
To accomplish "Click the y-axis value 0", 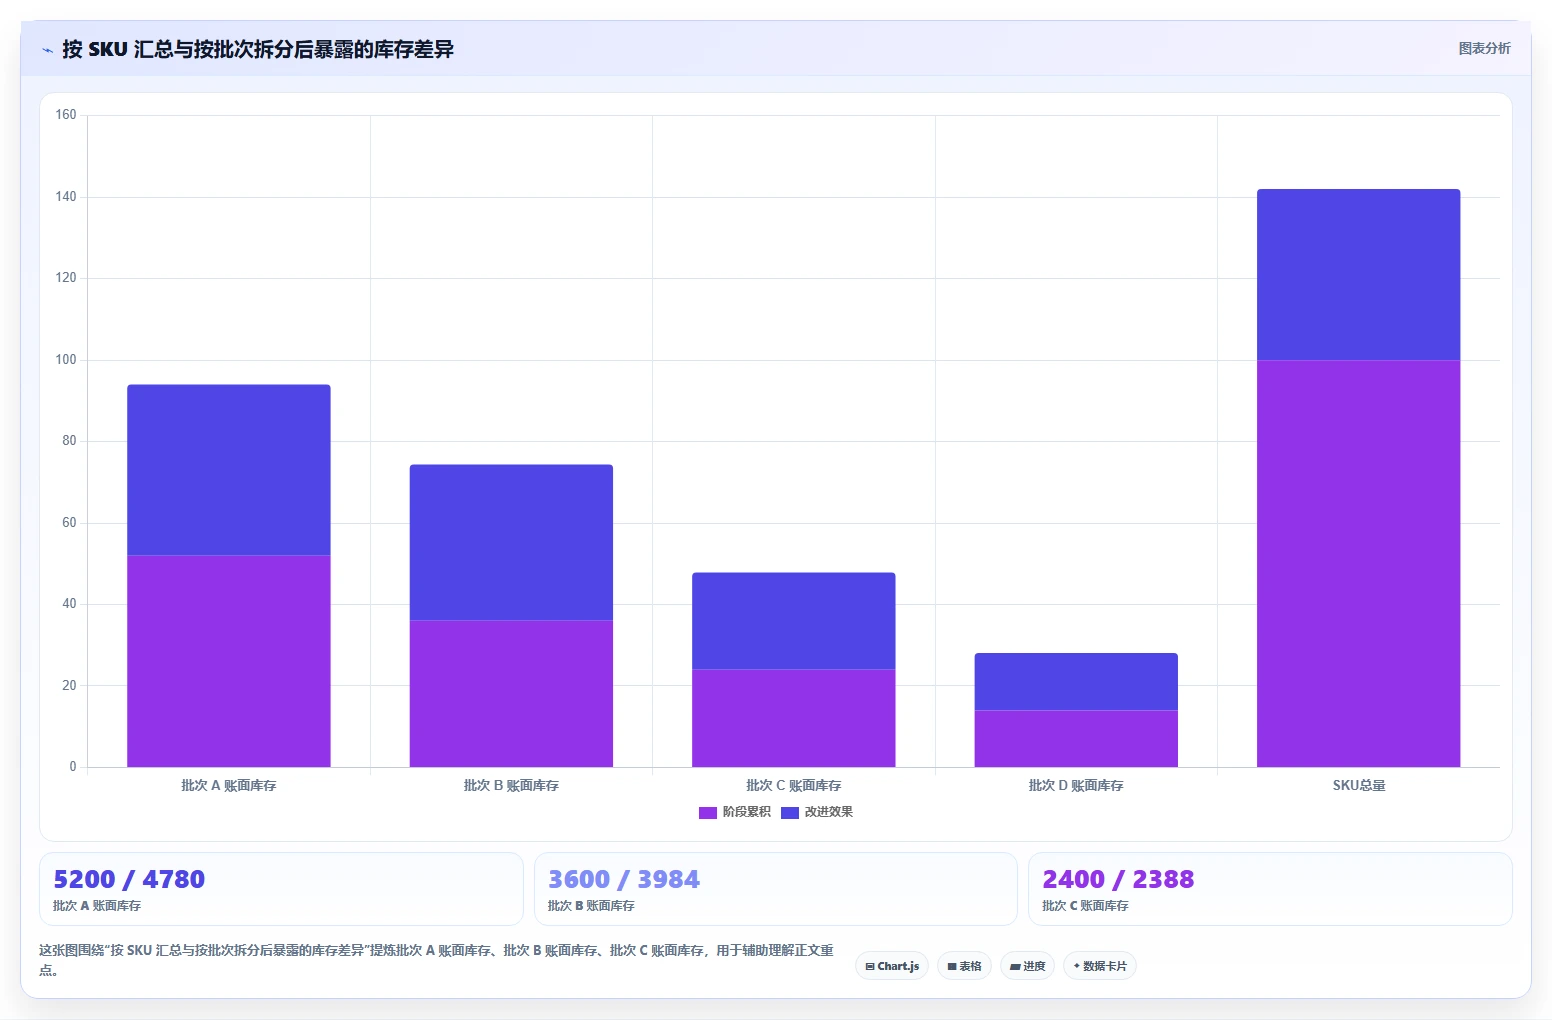I will click(x=73, y=767).
